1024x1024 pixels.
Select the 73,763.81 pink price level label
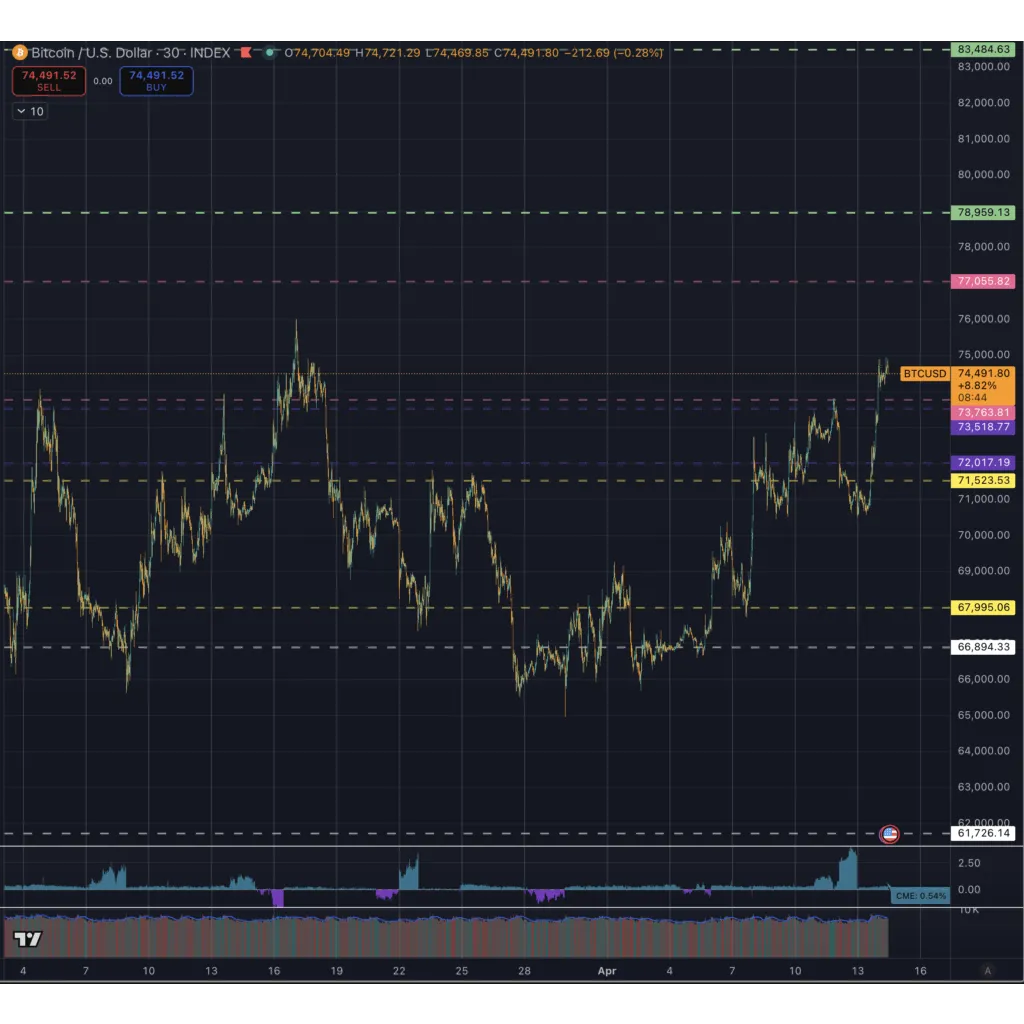pyautogui.click(x=983, y=413)
